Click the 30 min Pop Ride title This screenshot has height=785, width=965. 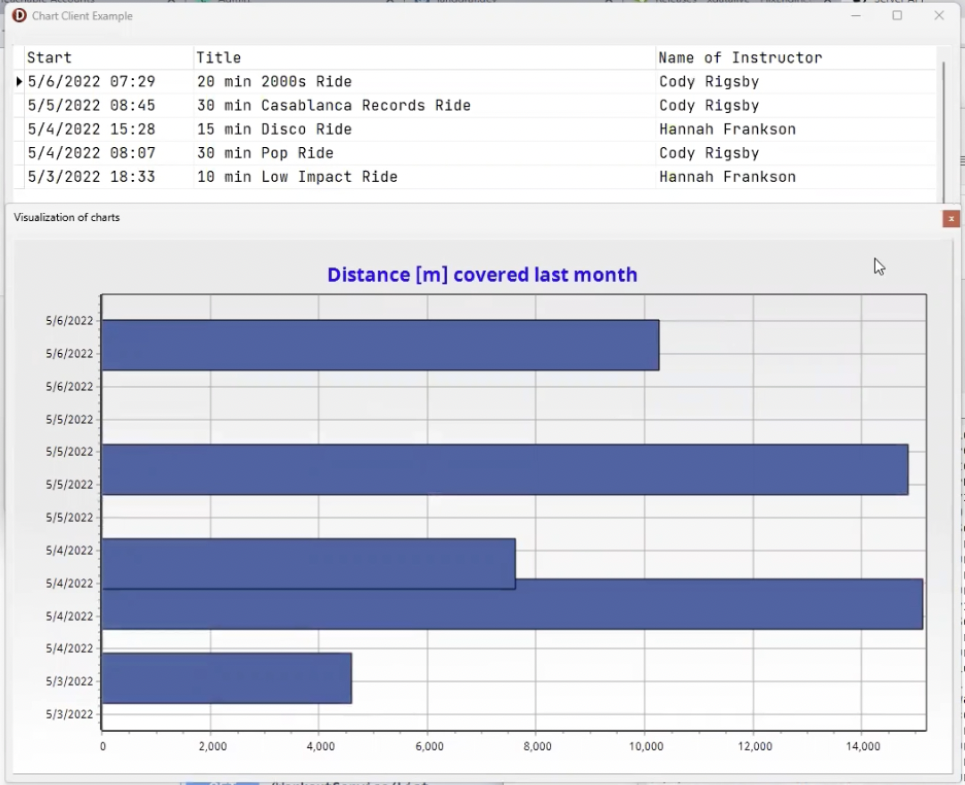[x=265, y=153]
